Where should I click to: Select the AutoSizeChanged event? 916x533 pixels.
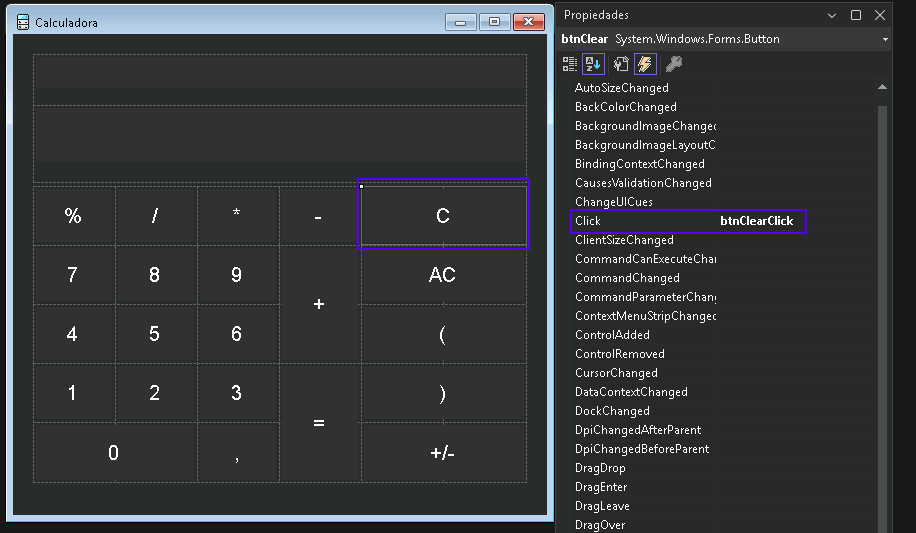tap(622, 88)
